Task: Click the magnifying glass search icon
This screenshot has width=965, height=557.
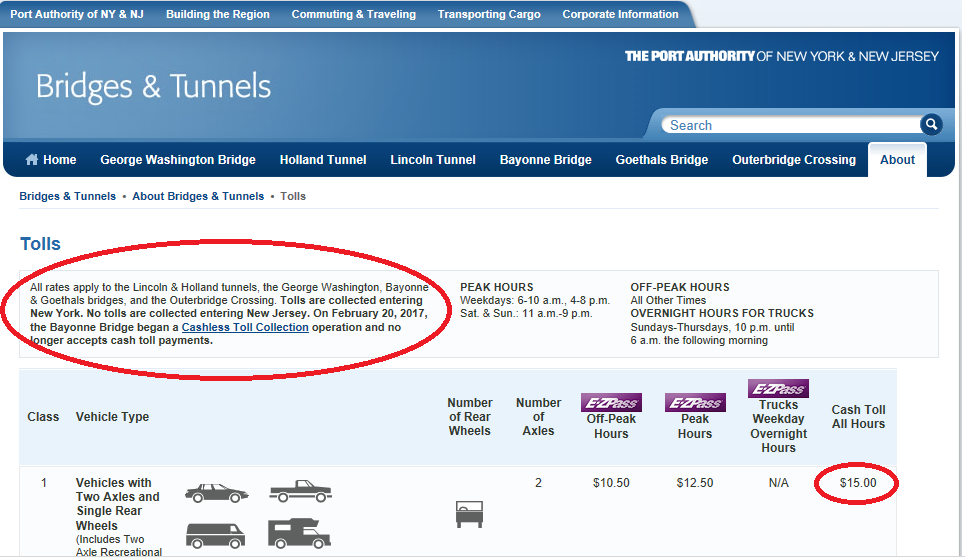Action: 931,124
